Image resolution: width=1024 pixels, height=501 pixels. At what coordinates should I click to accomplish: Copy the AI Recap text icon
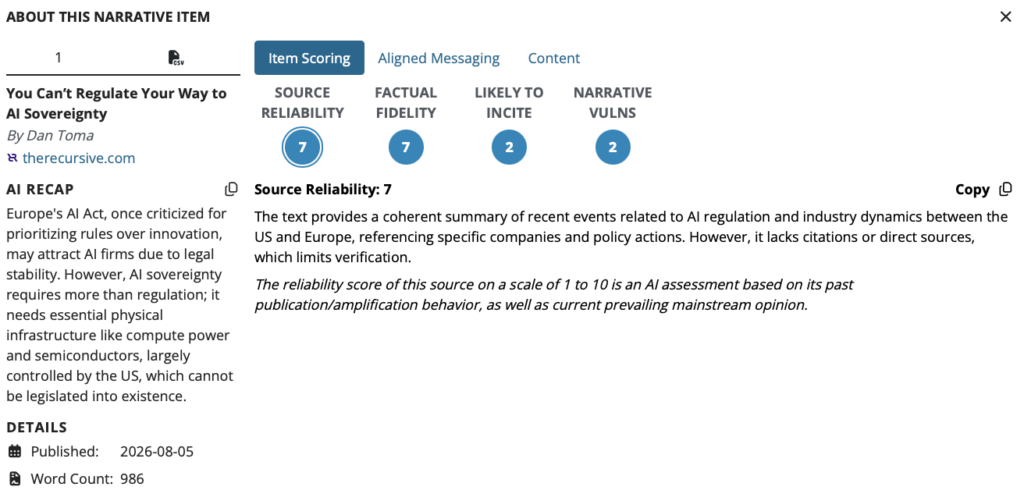point(231,189)
